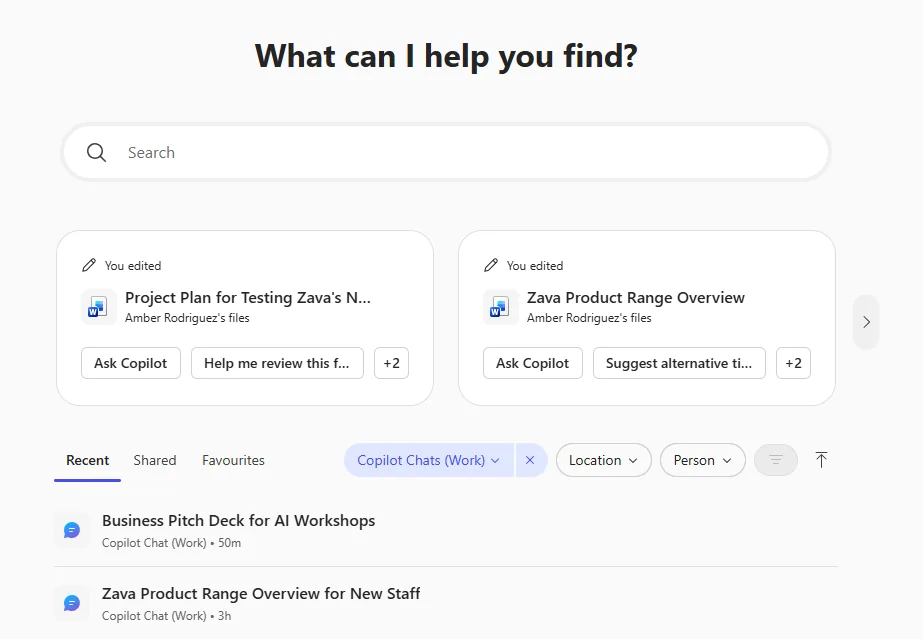Clear the Copilot Chats (Work) filter
The height and width of the screenshot is (639, 923).
pos(530,460)
